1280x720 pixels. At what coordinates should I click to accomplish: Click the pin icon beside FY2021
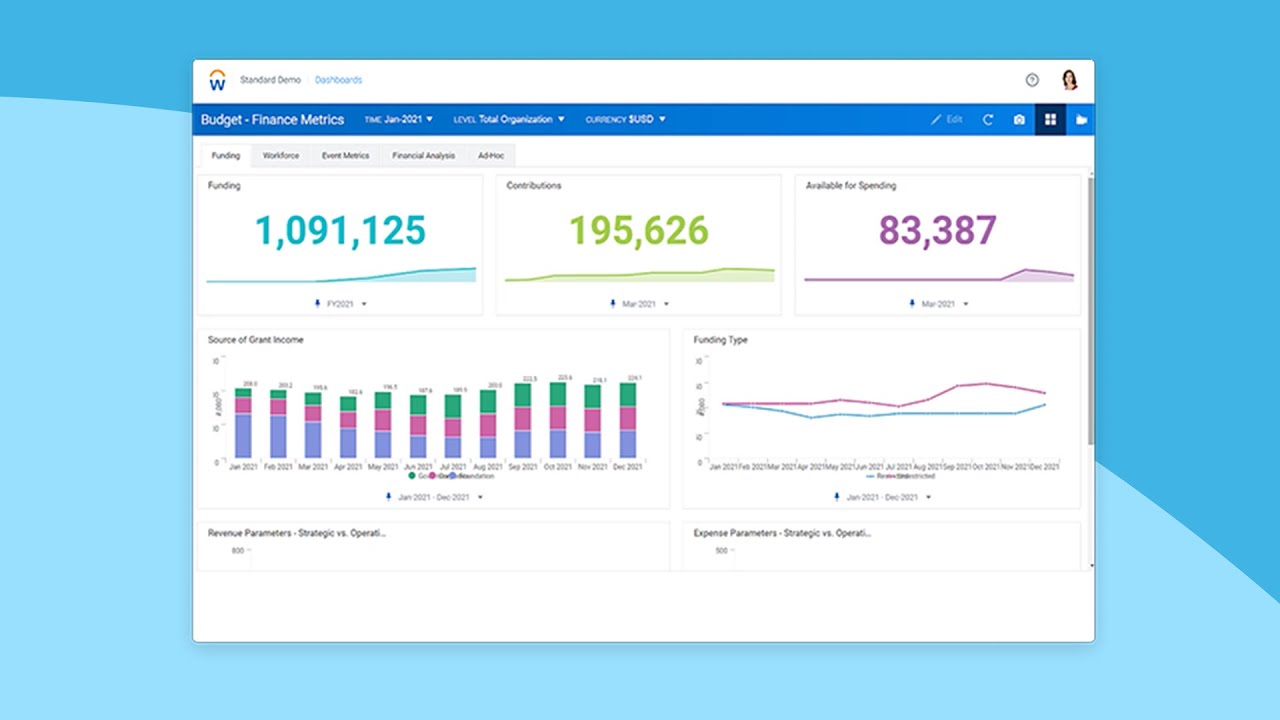318,303
